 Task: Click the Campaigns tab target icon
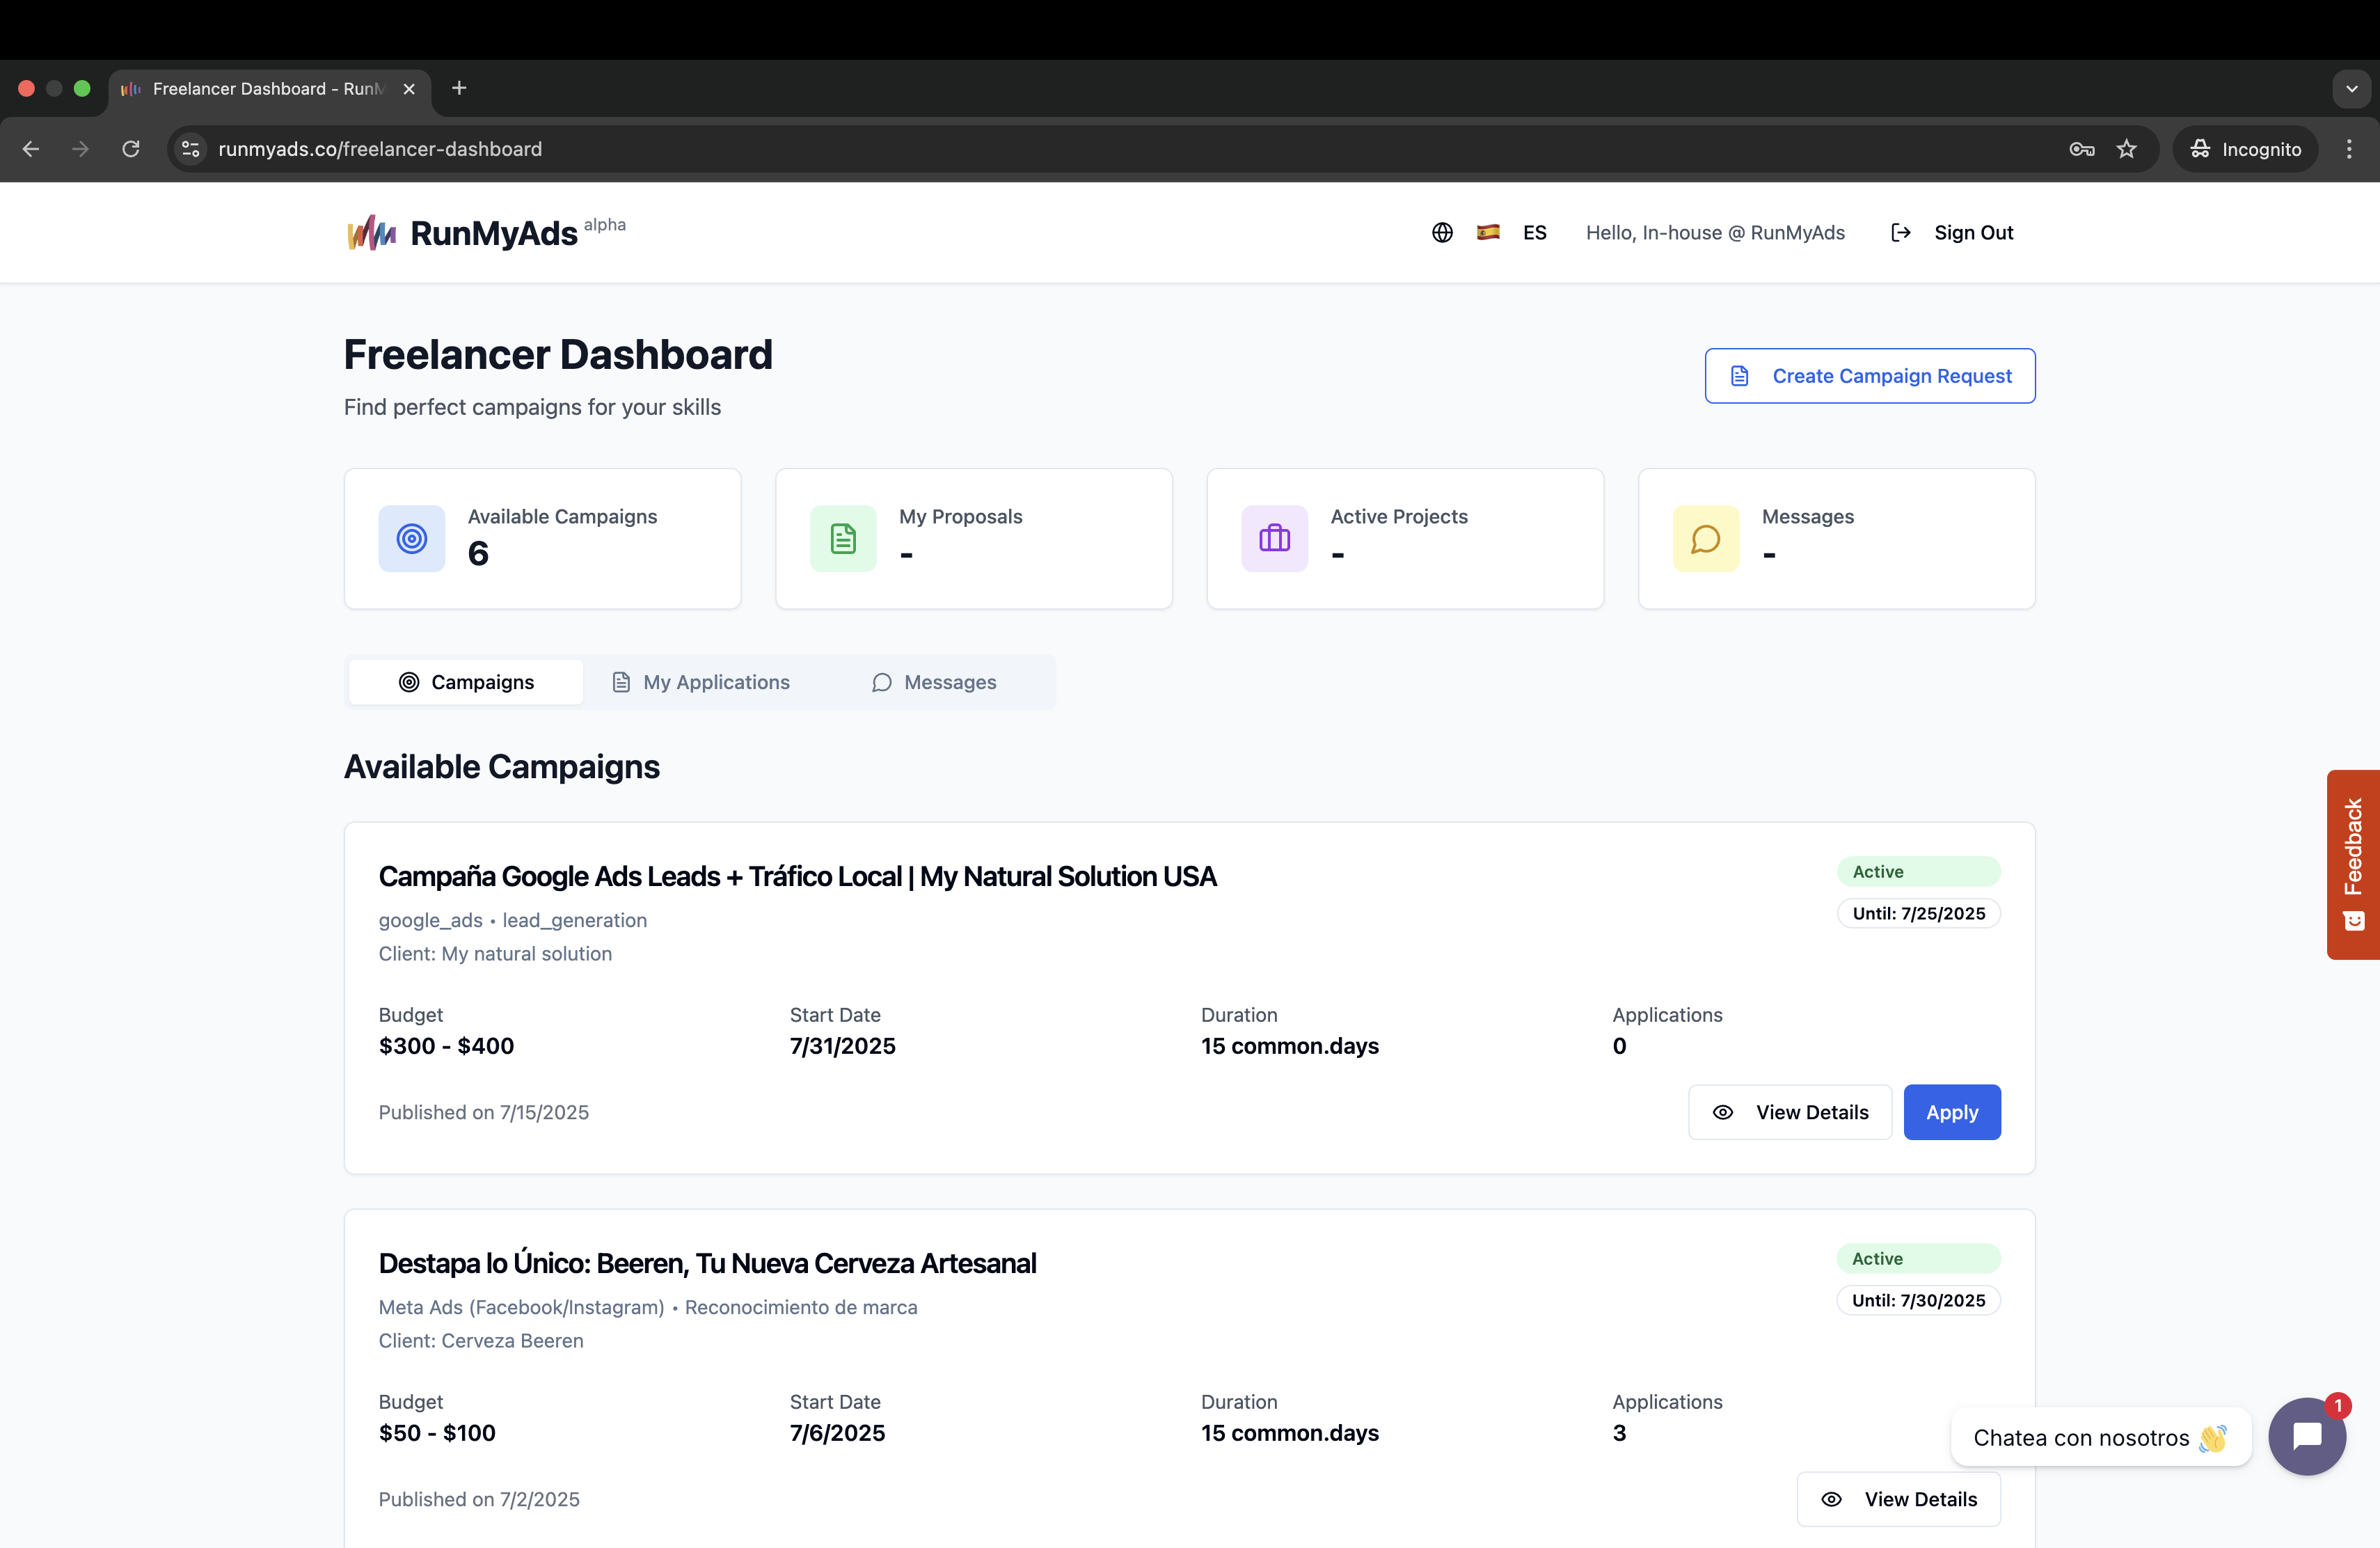click(x=409, y=682)
